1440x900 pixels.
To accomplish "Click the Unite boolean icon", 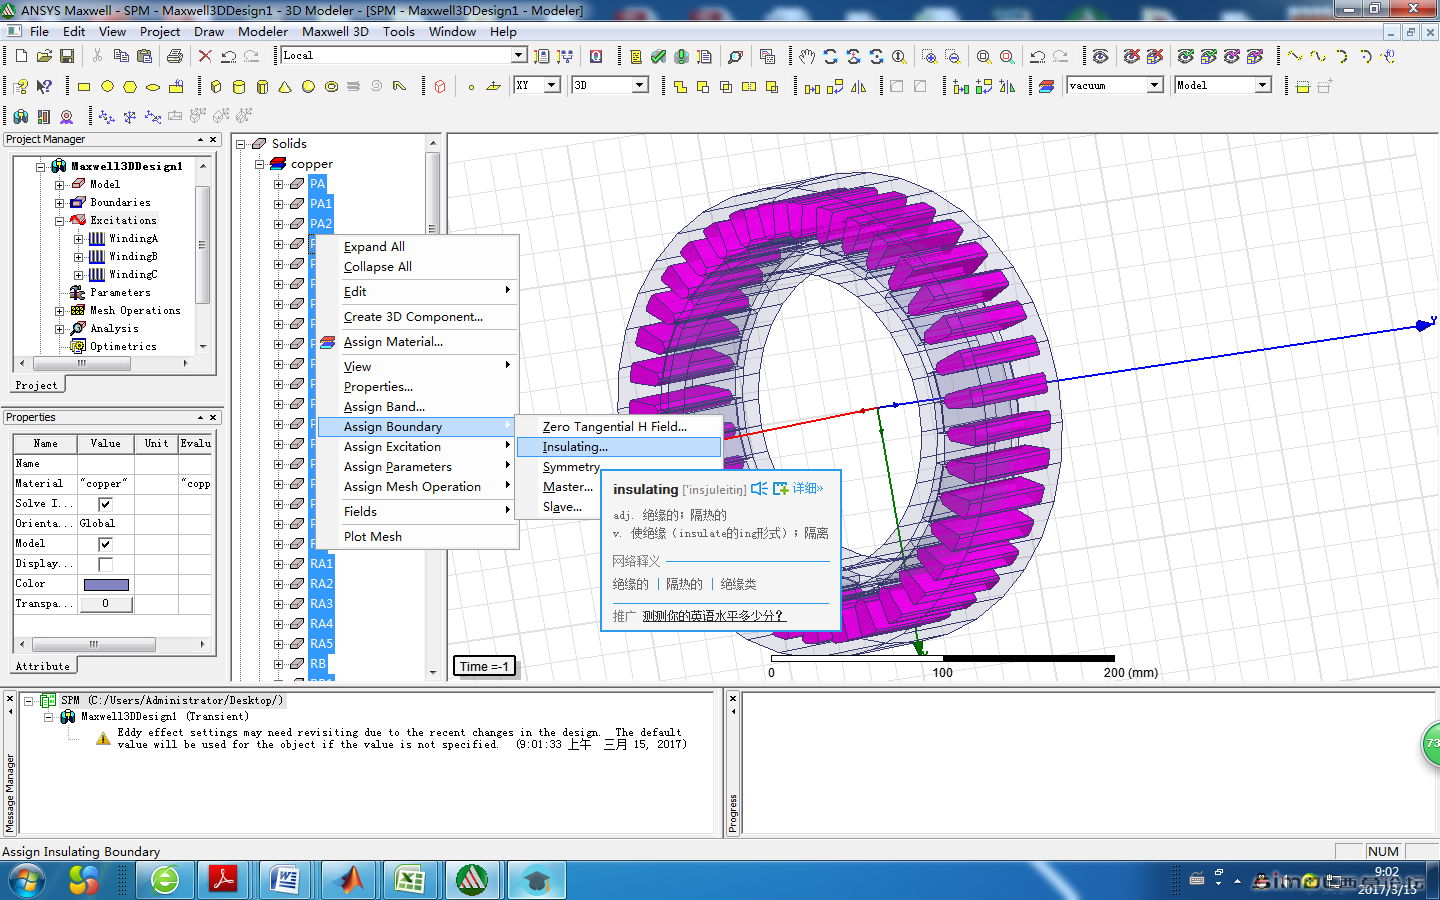I will point(680,86).
